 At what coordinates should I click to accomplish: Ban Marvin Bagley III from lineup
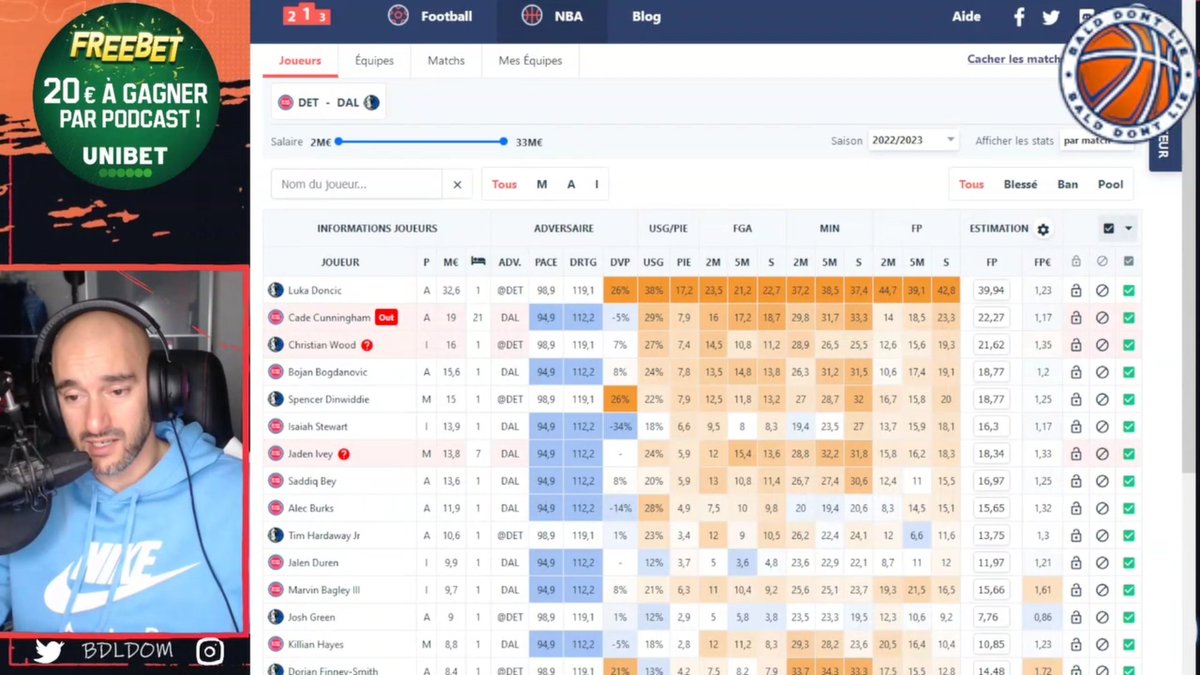(1102, 590)
